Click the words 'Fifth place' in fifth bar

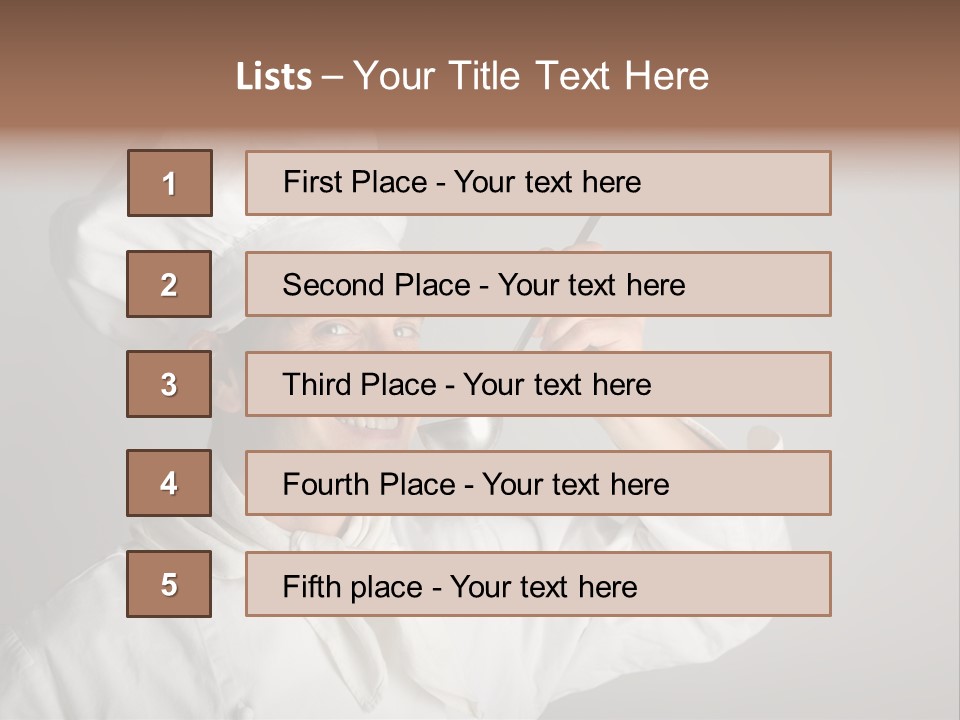tap(353, 587)
